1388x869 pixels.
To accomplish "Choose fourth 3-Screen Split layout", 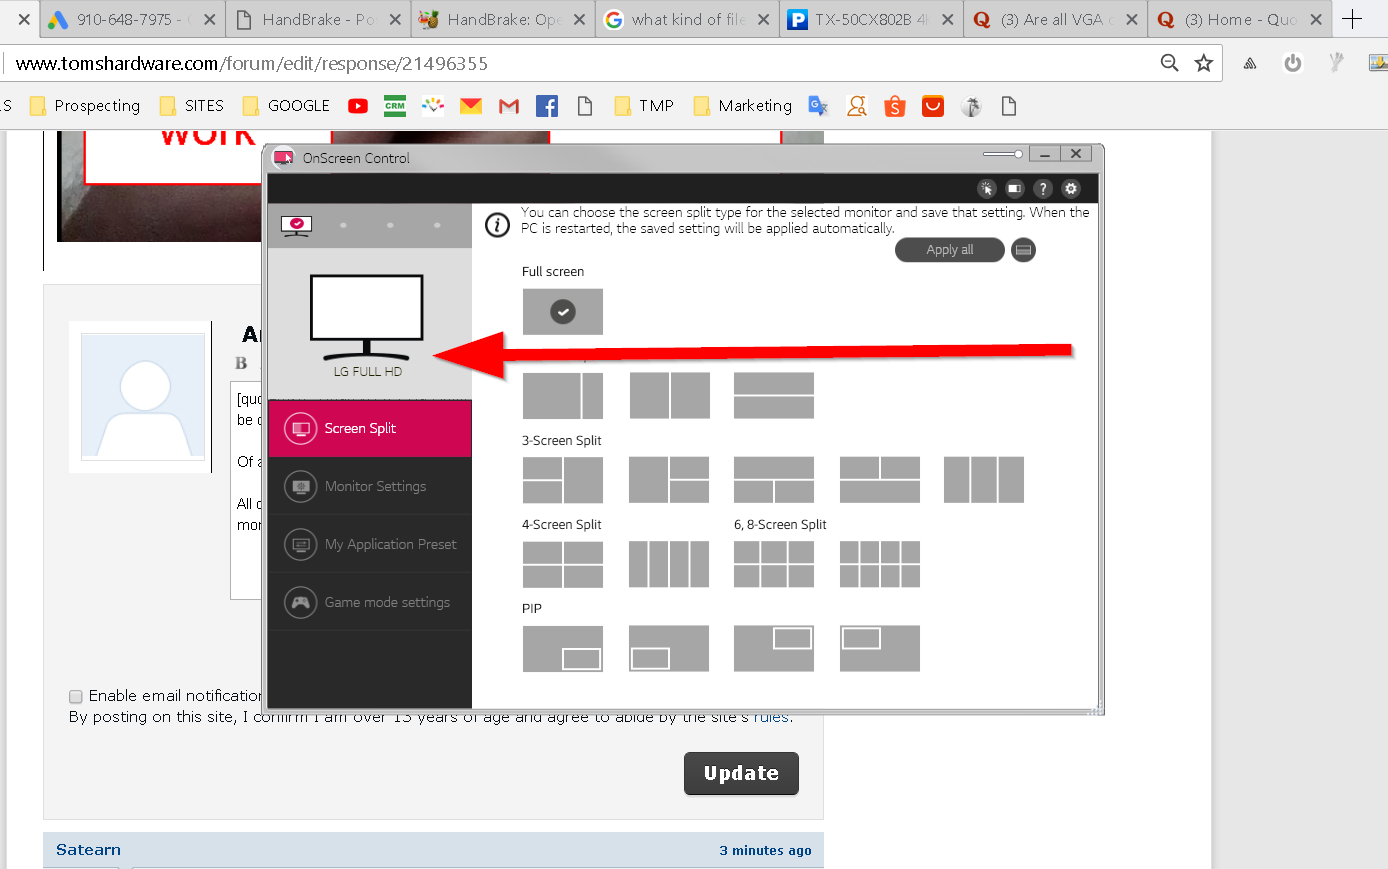I will (880, 479).
